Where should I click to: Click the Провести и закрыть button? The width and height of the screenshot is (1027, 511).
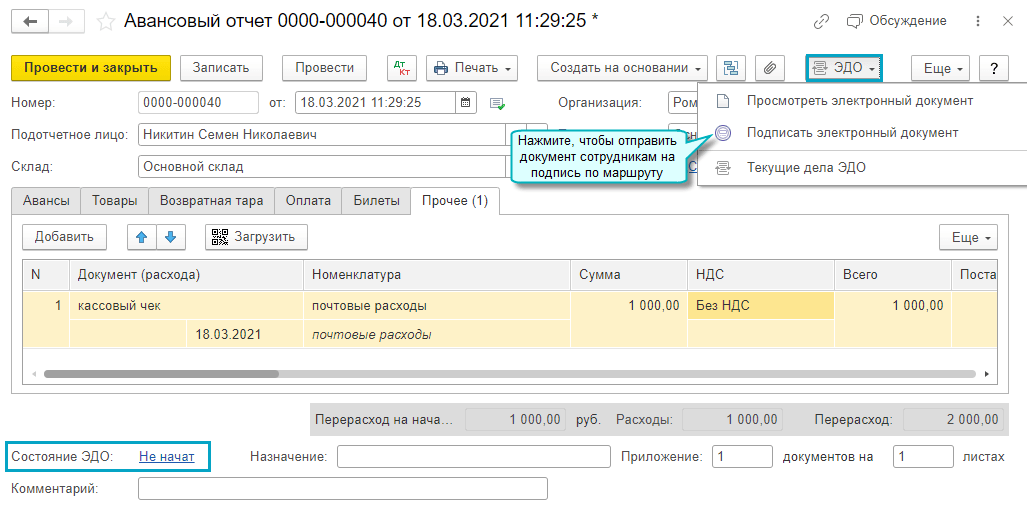tap(91, 67)
